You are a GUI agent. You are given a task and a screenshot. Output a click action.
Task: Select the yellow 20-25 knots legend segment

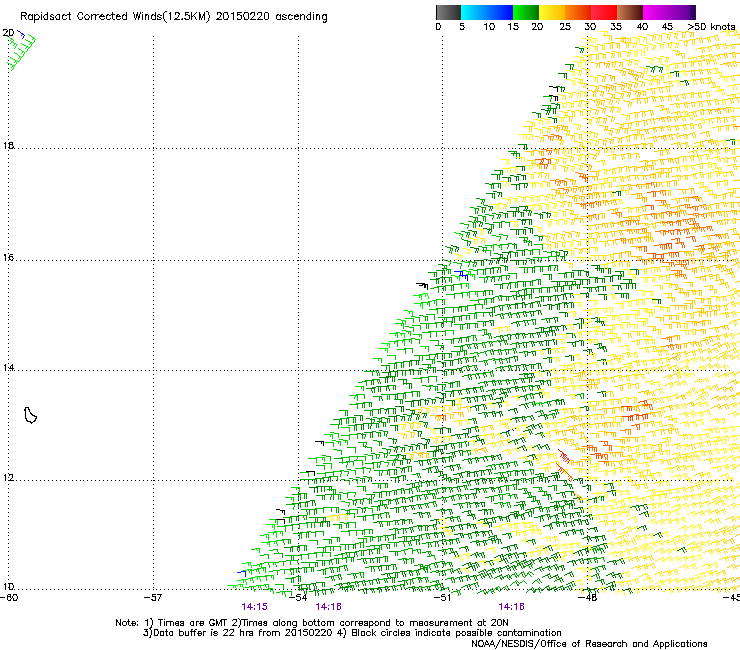tap(552, 12)
